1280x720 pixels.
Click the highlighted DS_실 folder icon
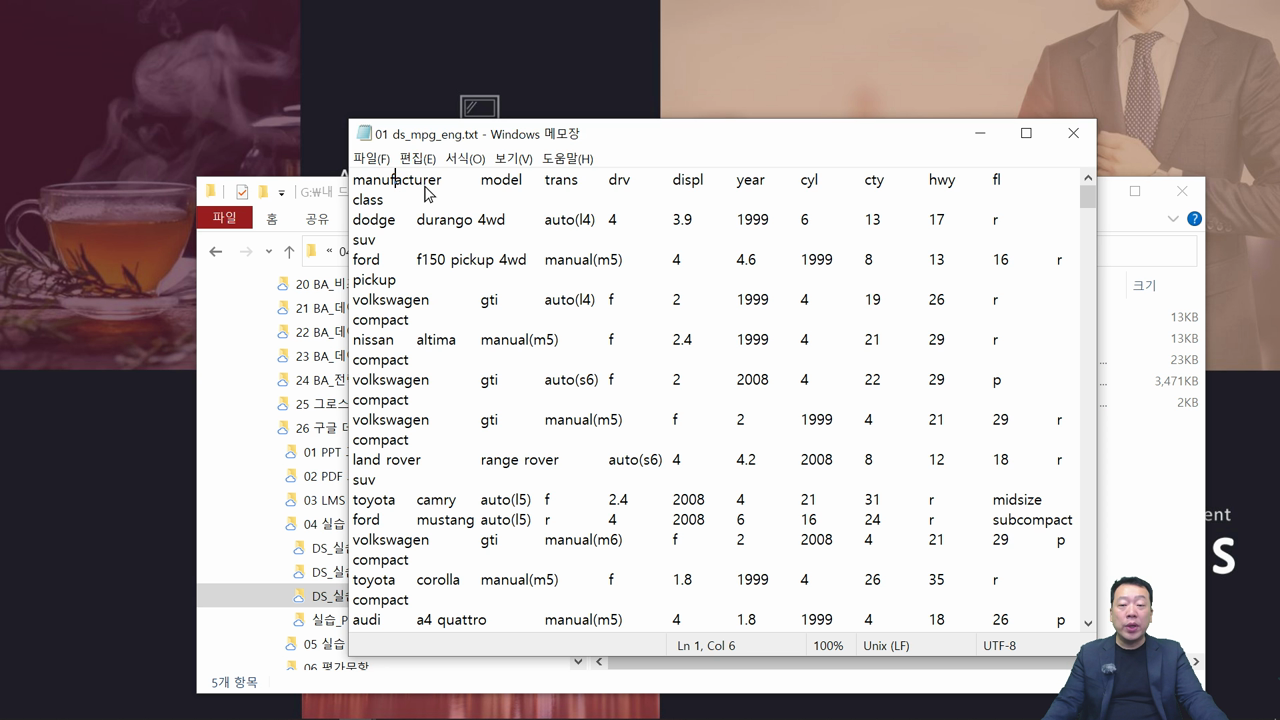click(299, 596)
